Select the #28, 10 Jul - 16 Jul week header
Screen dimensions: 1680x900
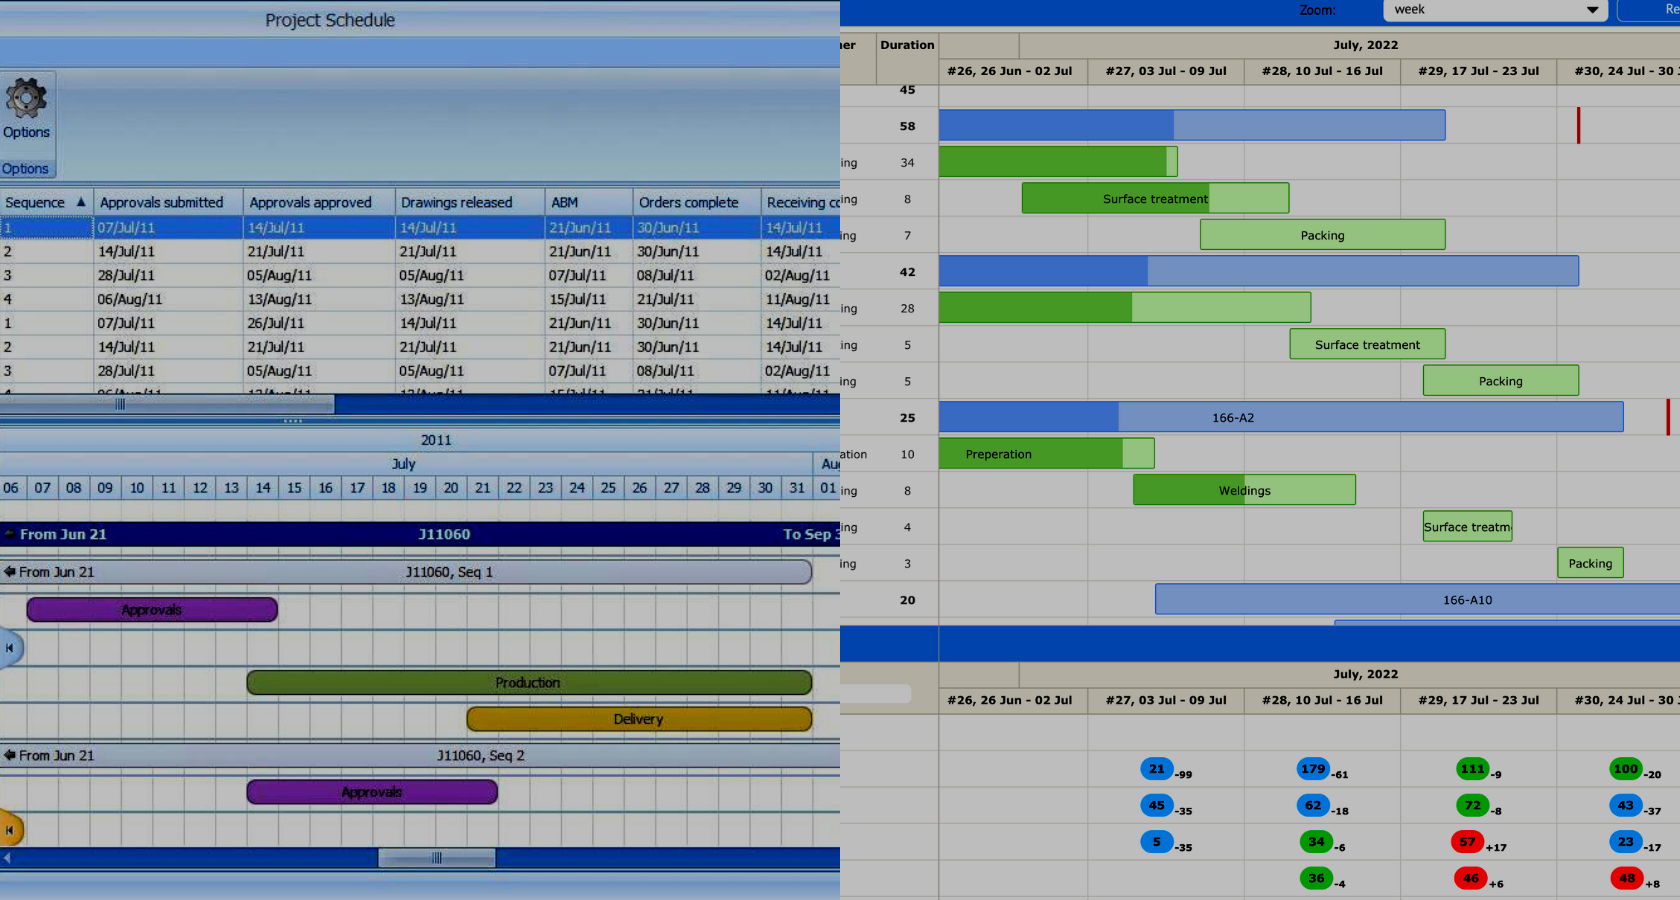tap(1322, 71)
